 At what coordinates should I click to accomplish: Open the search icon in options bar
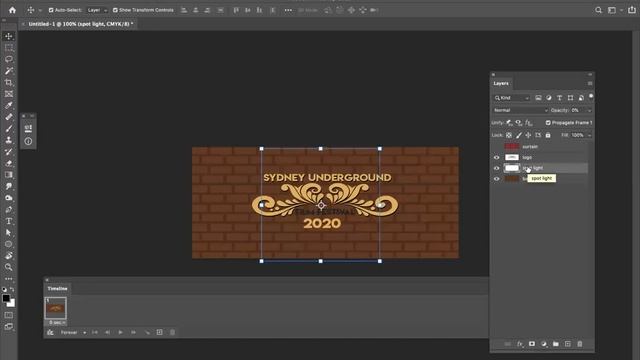(x=598, y=10)
